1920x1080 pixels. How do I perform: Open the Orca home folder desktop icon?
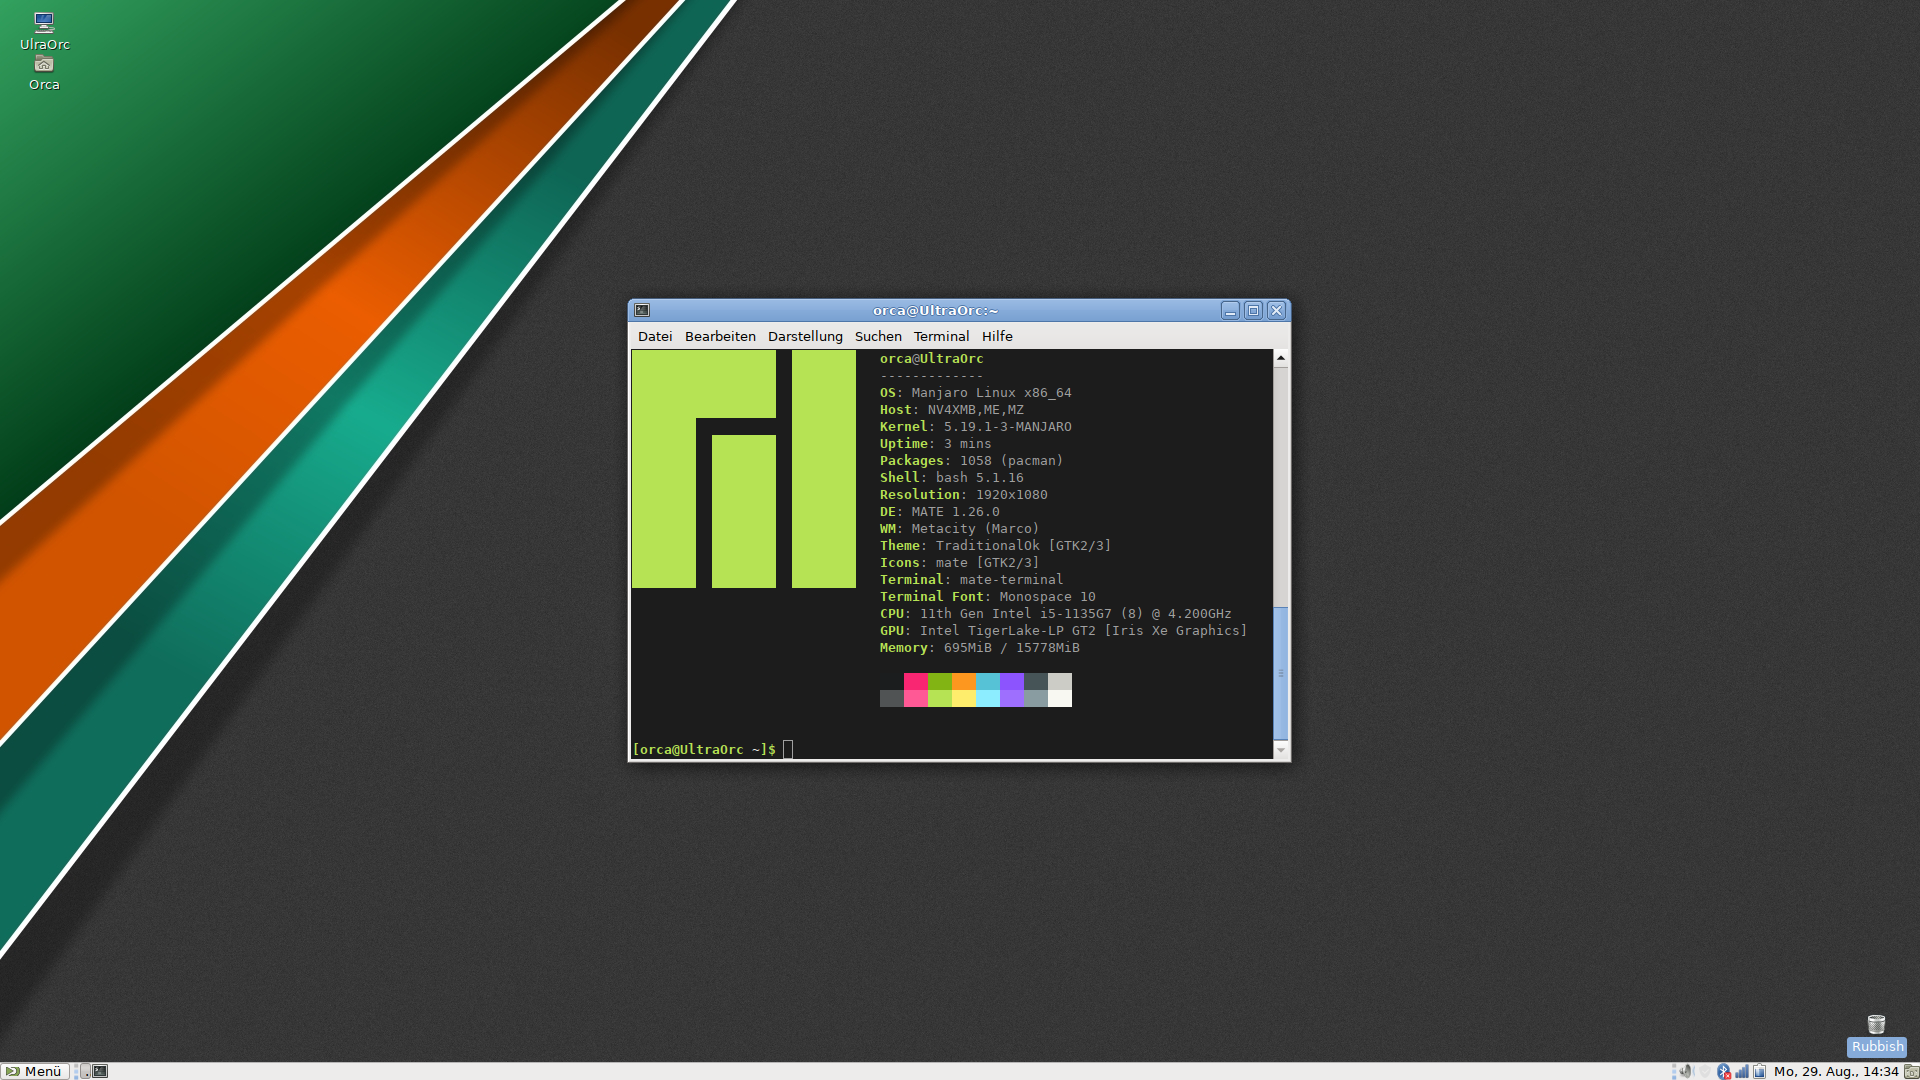(44, 73)
